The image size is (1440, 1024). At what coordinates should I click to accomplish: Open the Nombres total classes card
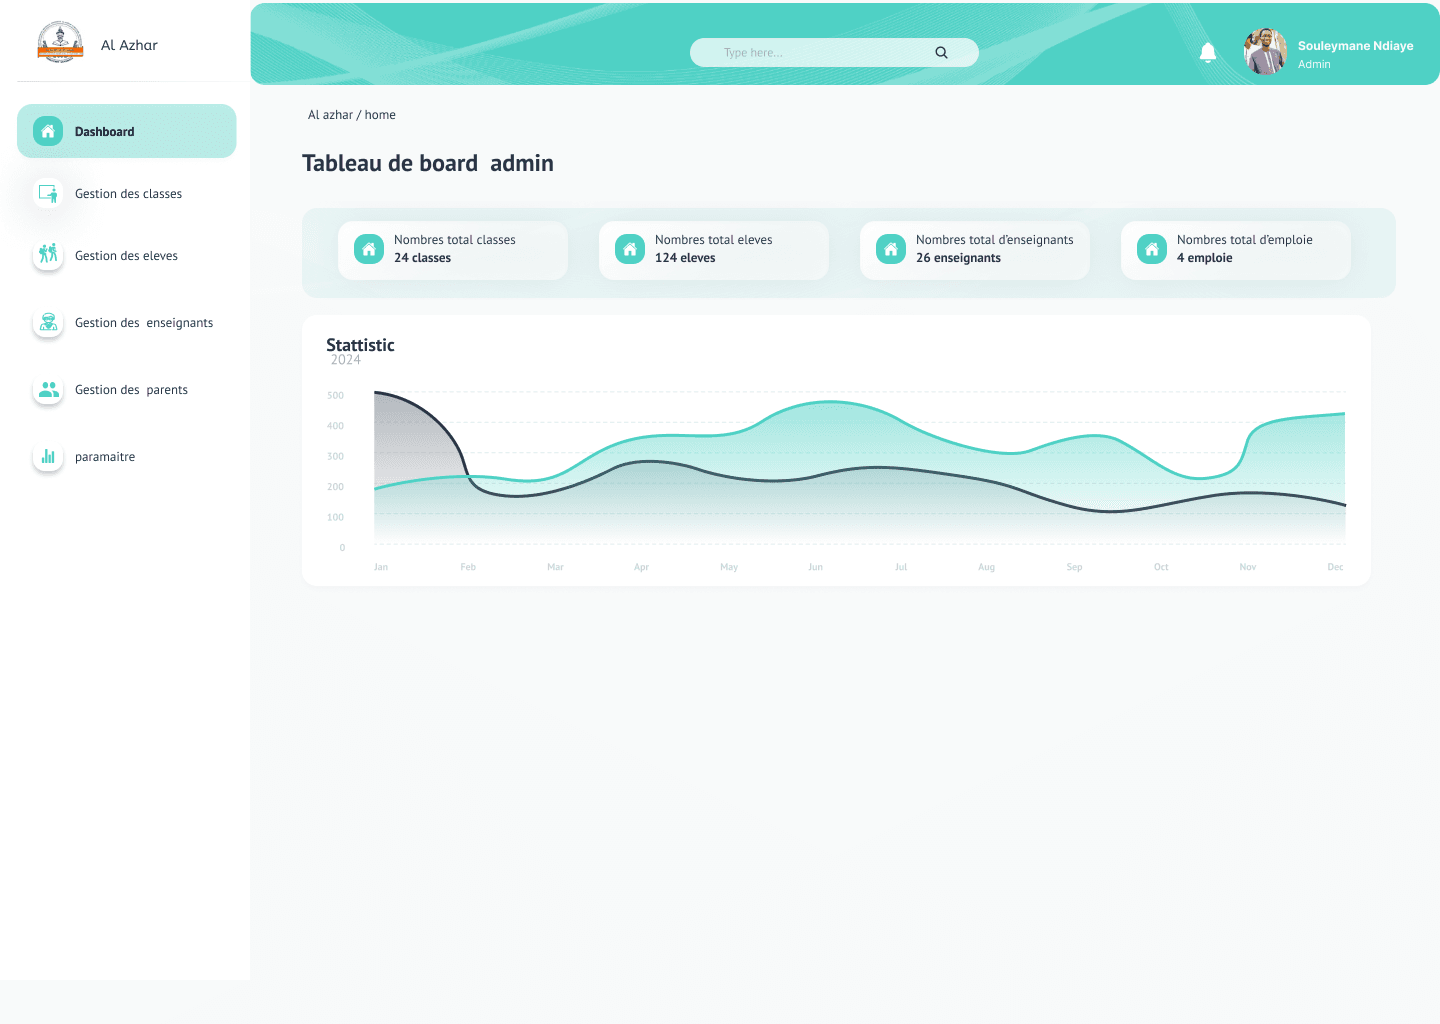click(453, 250)
